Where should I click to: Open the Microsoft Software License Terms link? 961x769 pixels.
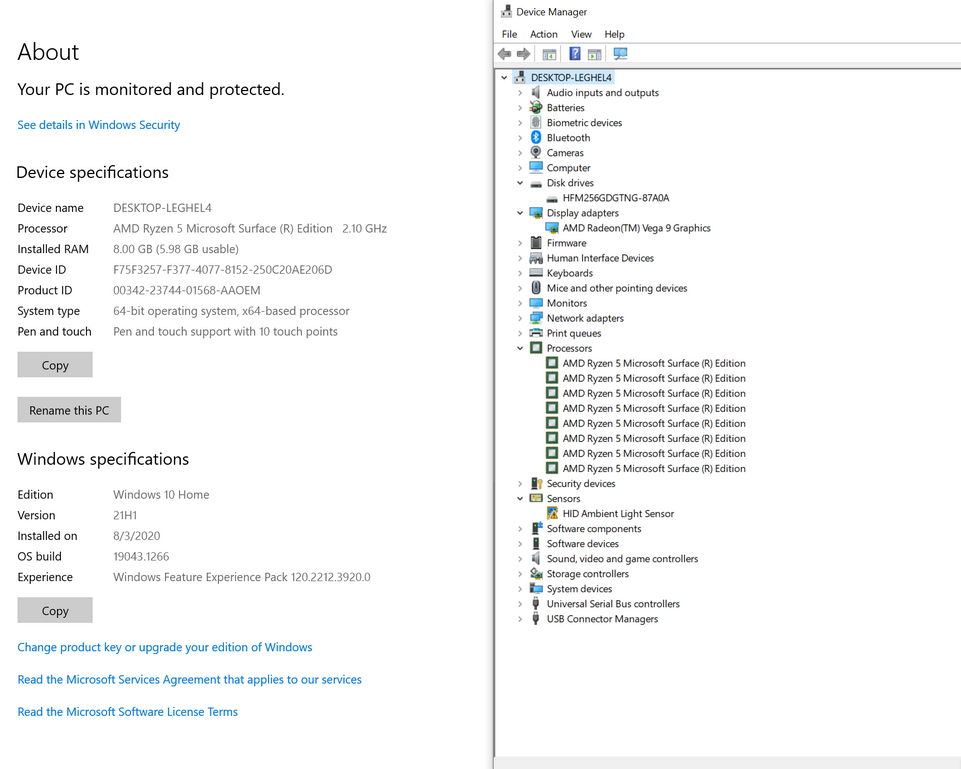pyautogui.click(x=127, y=712)
